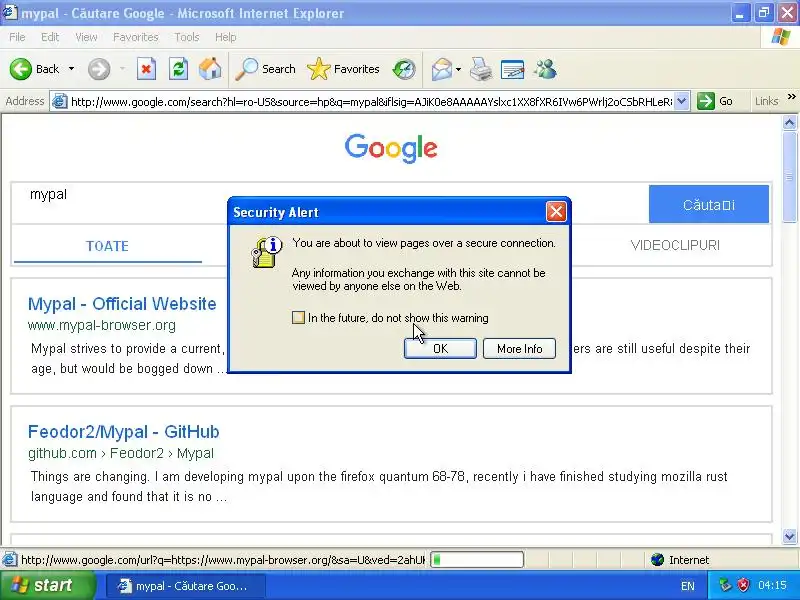Open the Mail button dropdown arrow
The width and height of the screenshot is (800, 600).
[458, 69]
